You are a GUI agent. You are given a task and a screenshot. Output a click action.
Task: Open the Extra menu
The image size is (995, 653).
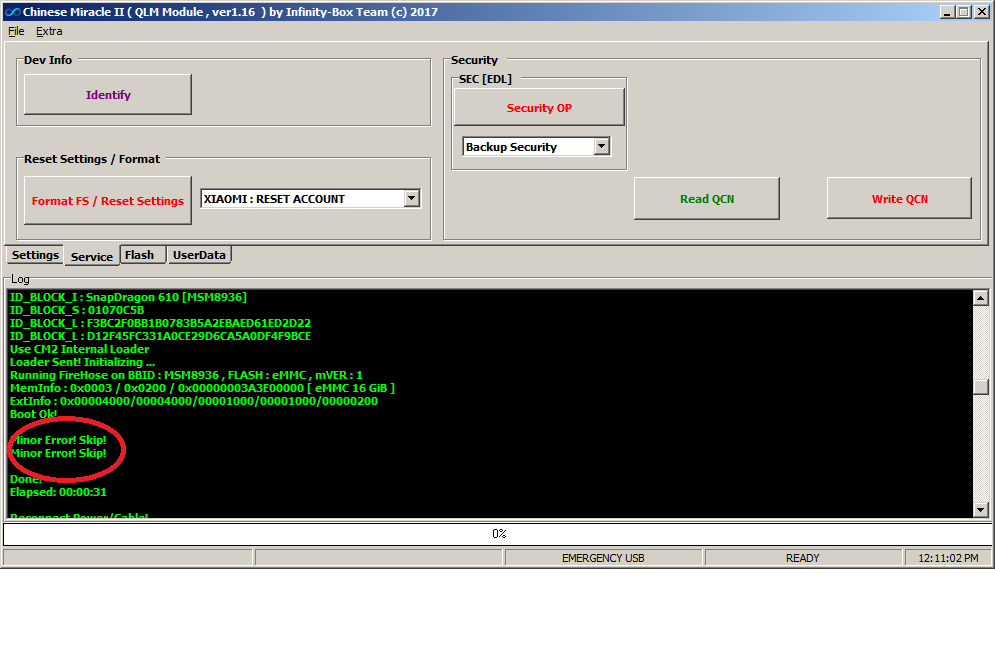pyautogui.click(x=49, y=31)
